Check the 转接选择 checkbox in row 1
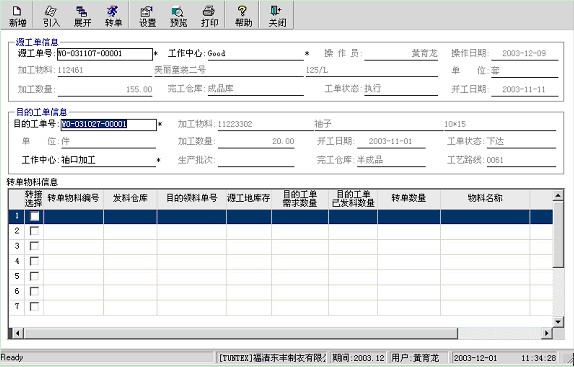 click(x=34, y=216)
